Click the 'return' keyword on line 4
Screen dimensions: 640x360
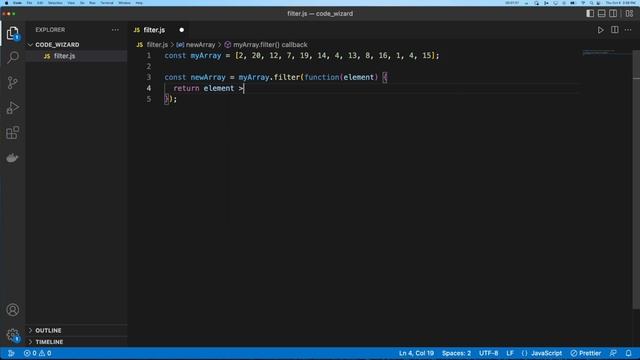[x=186, y=88]
